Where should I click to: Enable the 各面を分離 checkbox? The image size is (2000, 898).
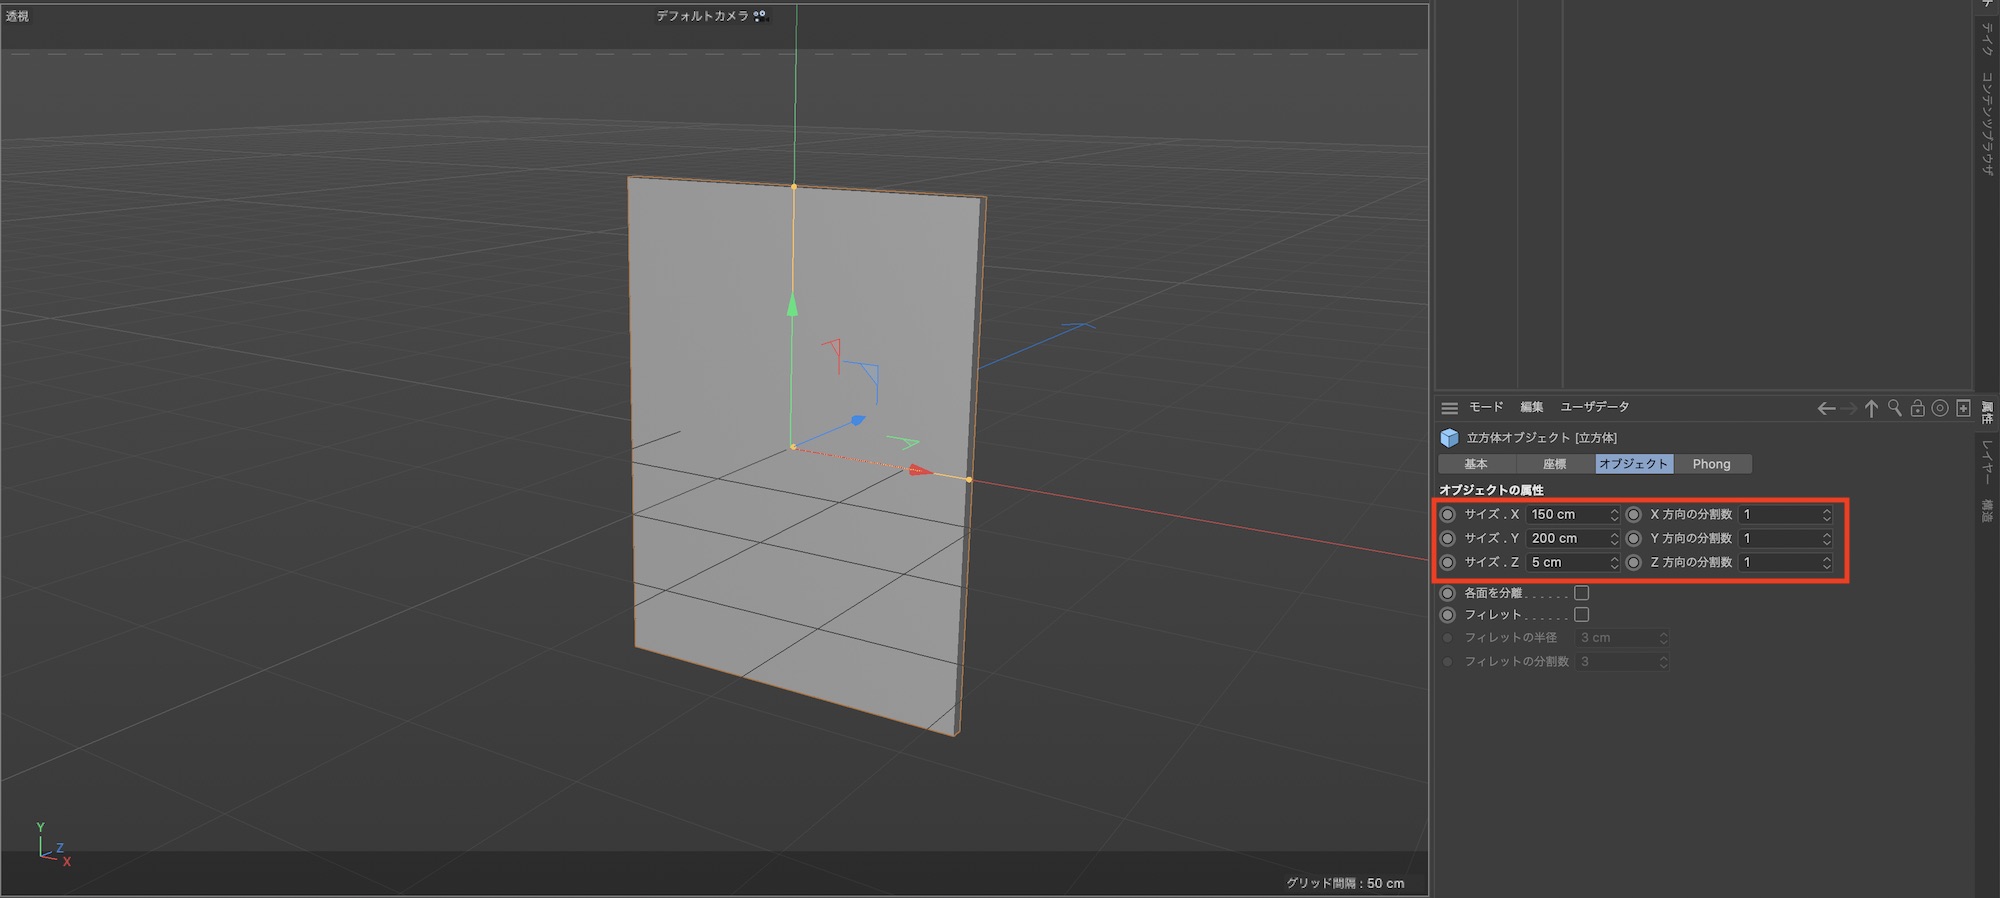(1581, 593)
